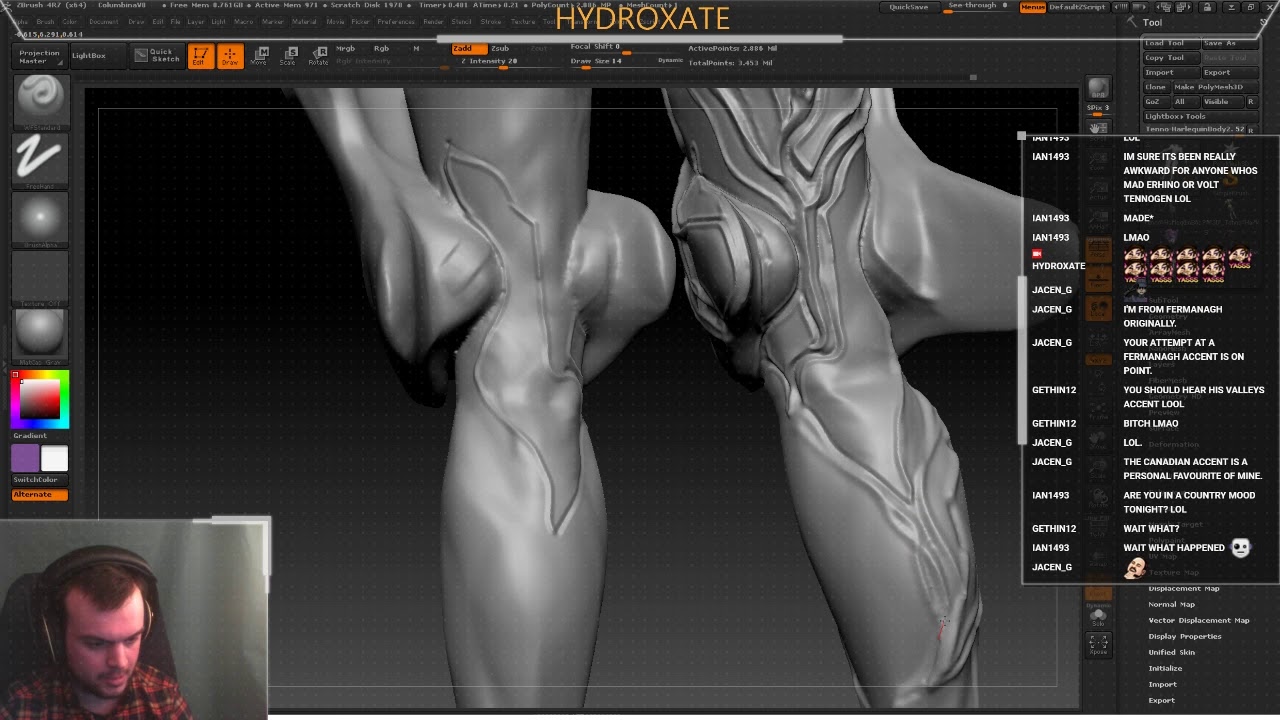Open the empty texture slot
1280x720 pixels.
coord(40,279)
